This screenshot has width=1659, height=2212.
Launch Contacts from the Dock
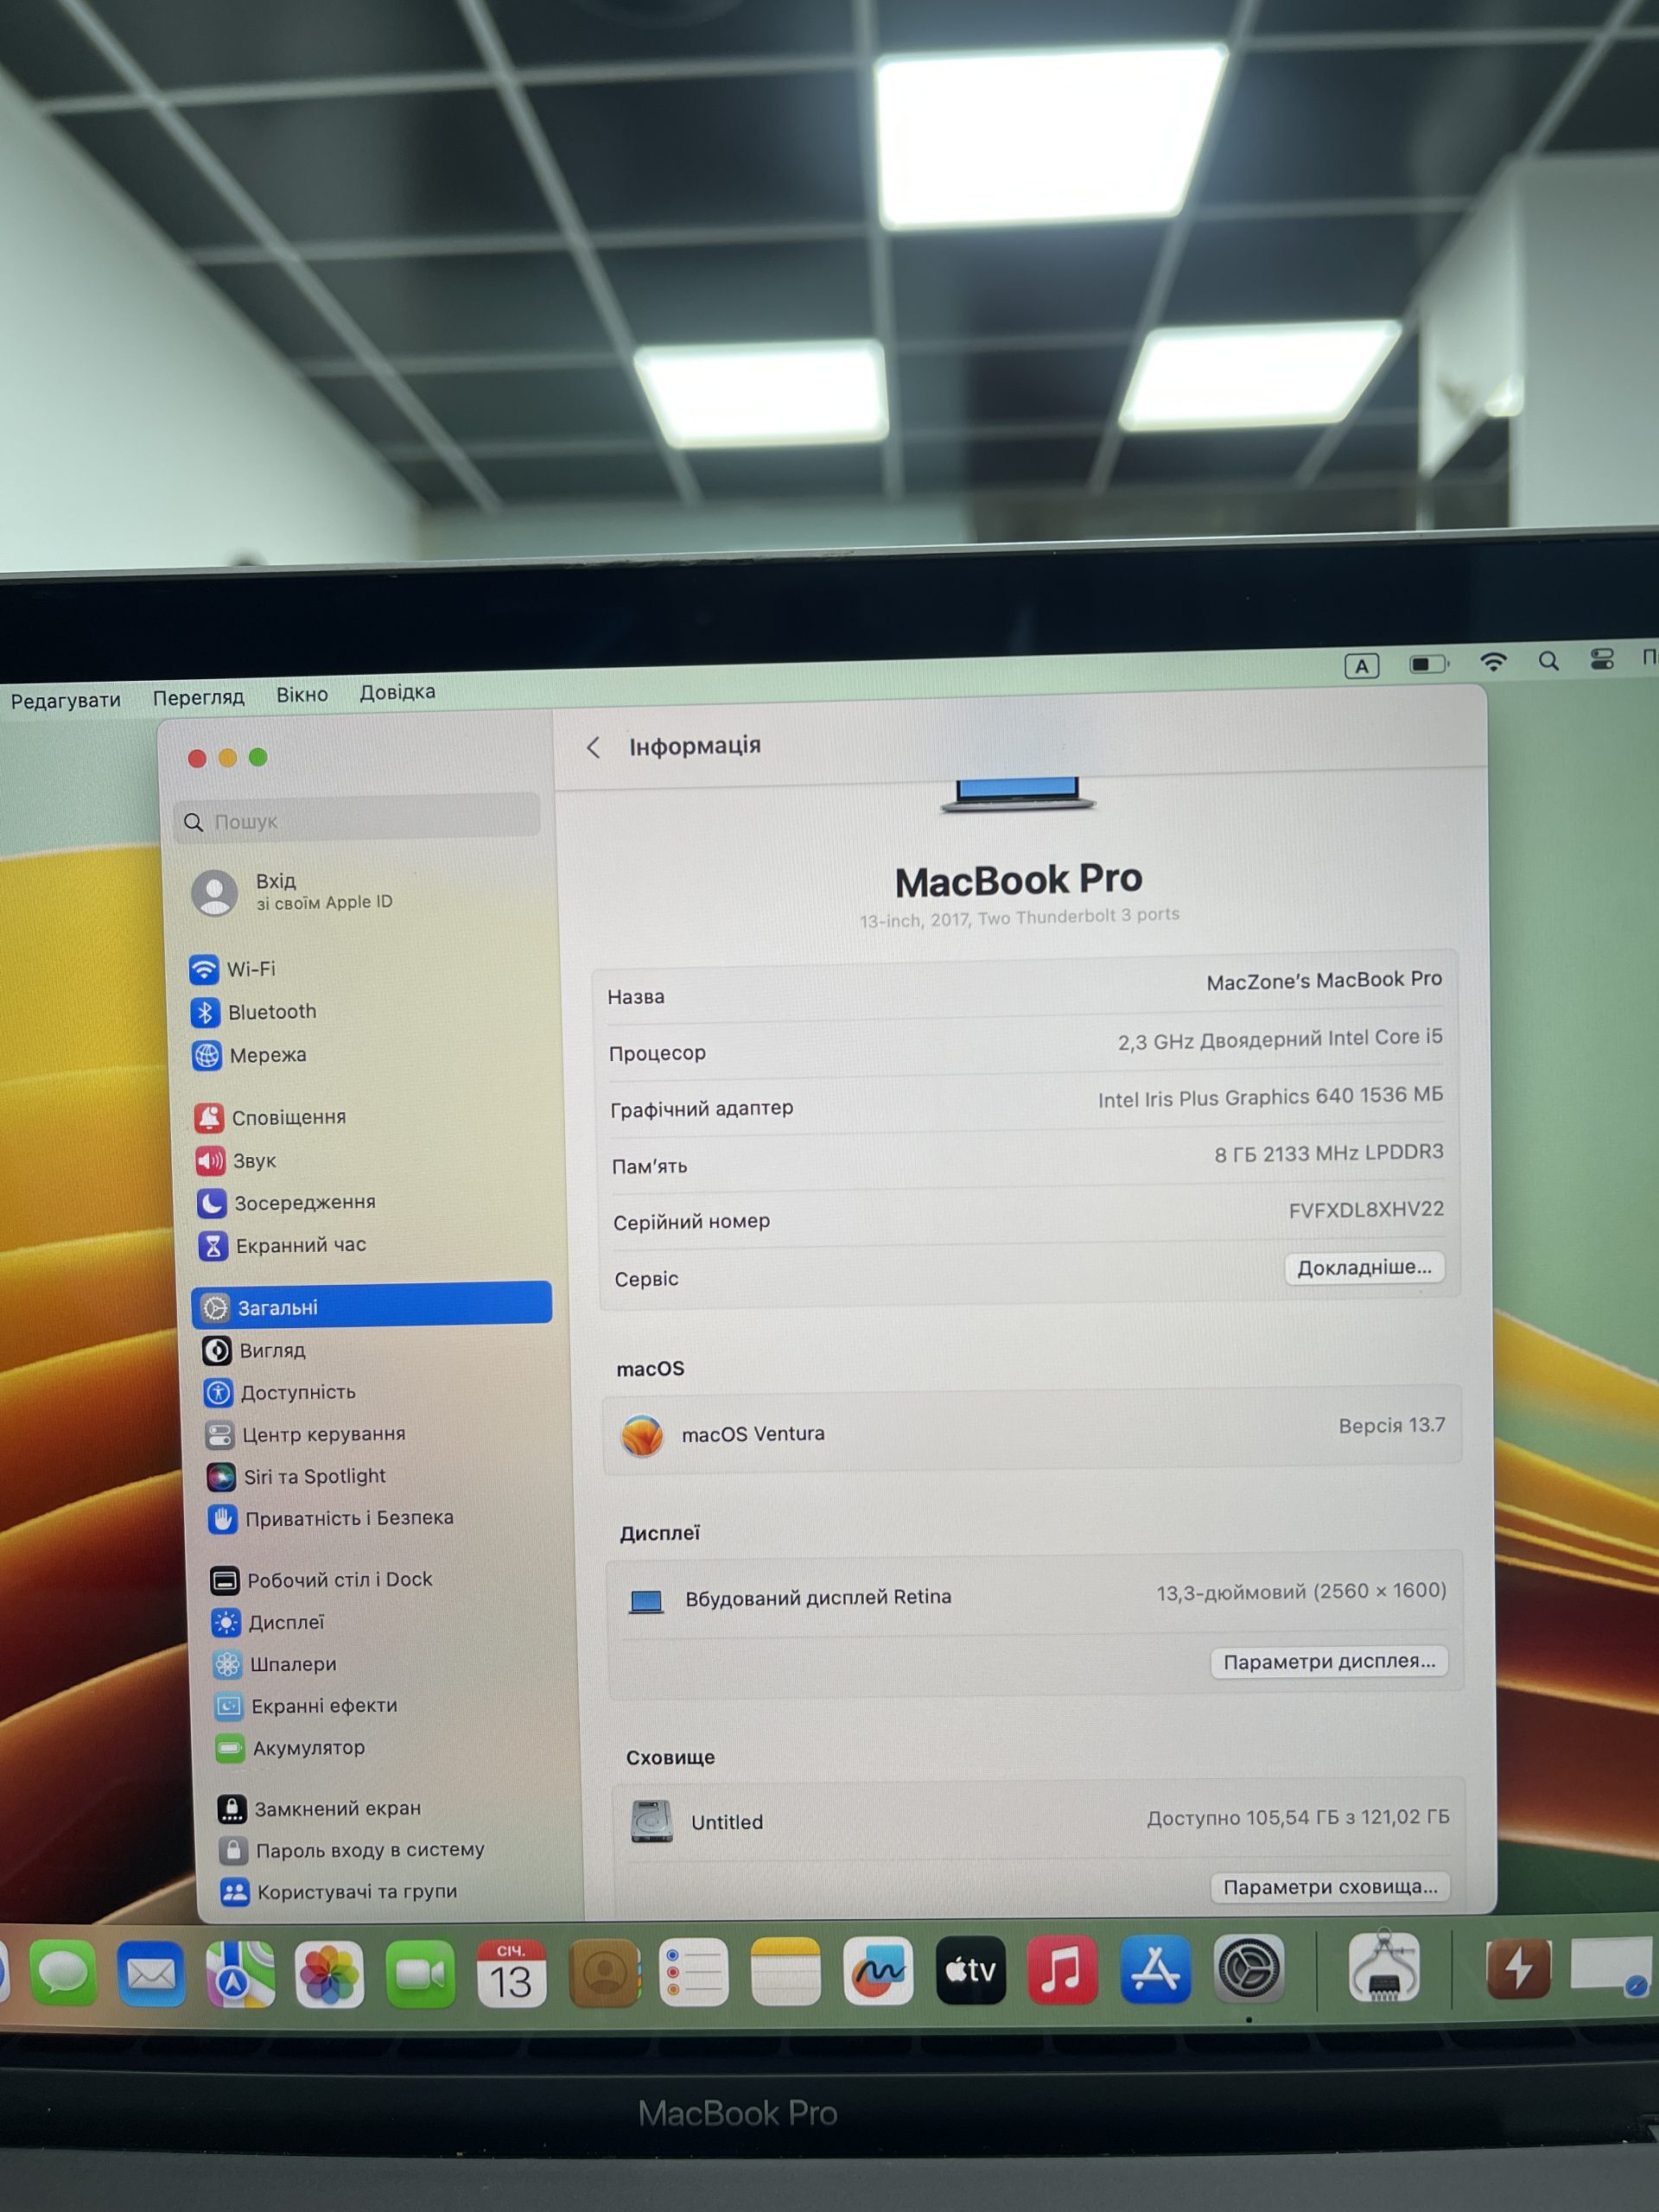tap(604, 1973)
